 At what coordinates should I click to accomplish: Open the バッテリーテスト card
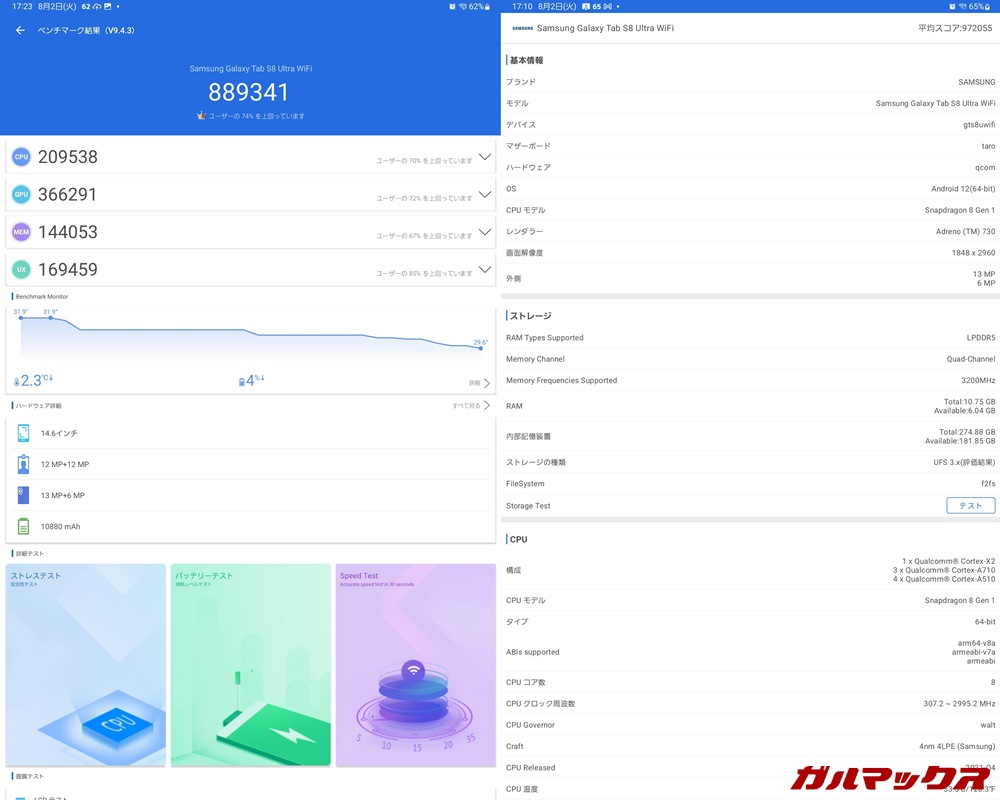coord(250,665)
